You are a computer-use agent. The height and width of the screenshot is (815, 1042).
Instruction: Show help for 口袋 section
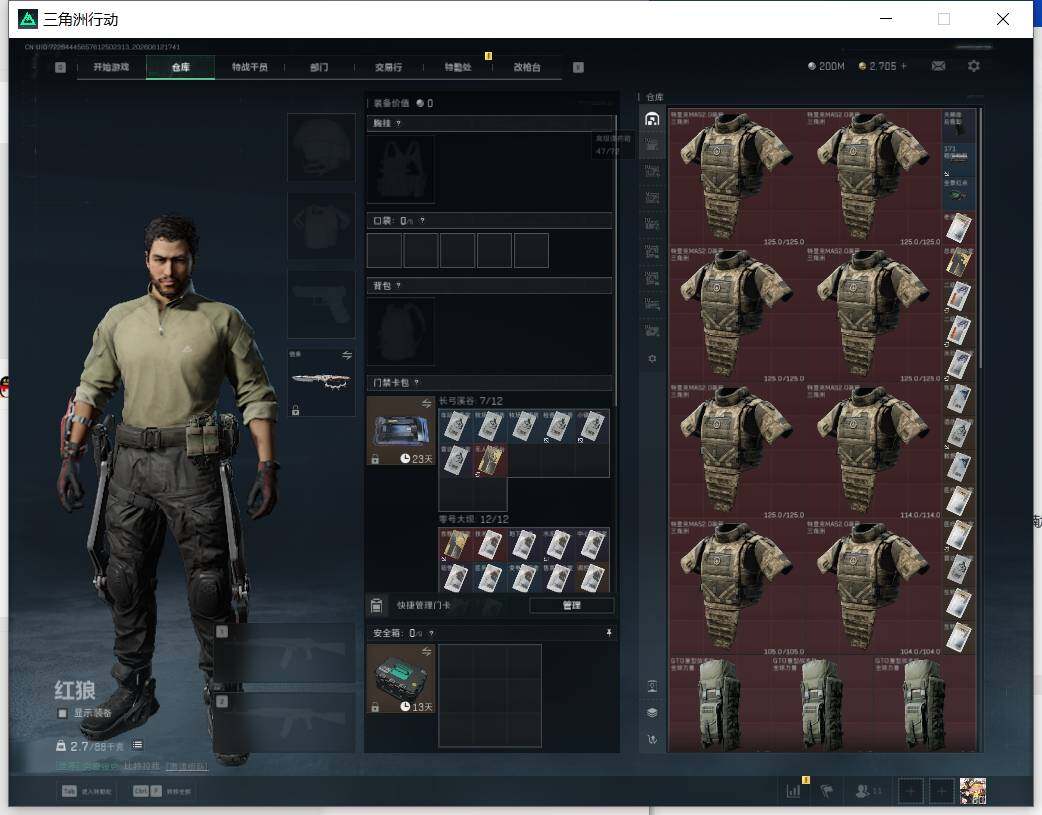tap(422, 221)
